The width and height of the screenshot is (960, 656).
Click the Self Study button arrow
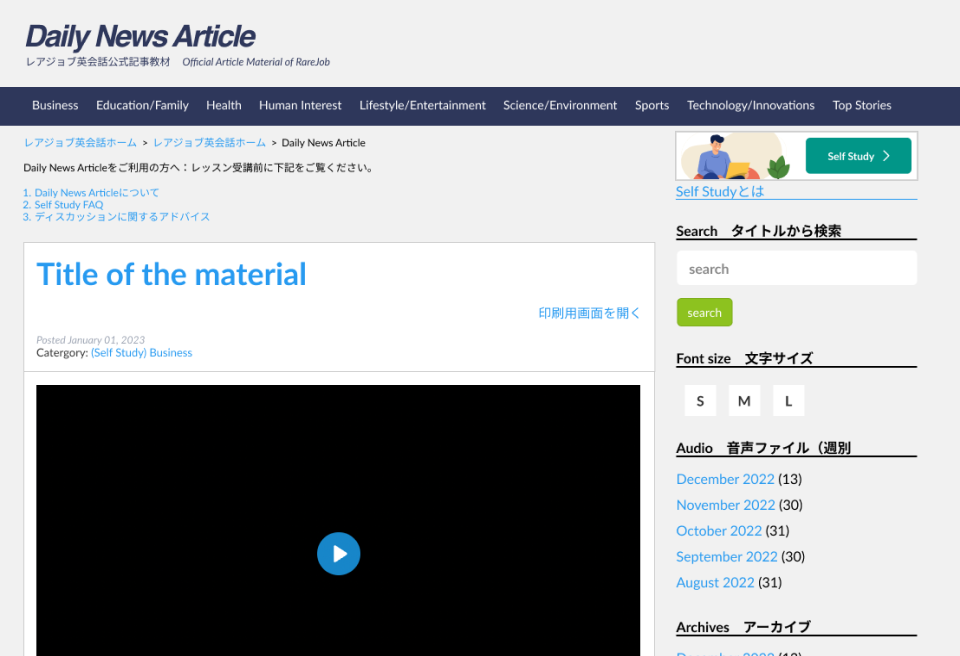886,156
